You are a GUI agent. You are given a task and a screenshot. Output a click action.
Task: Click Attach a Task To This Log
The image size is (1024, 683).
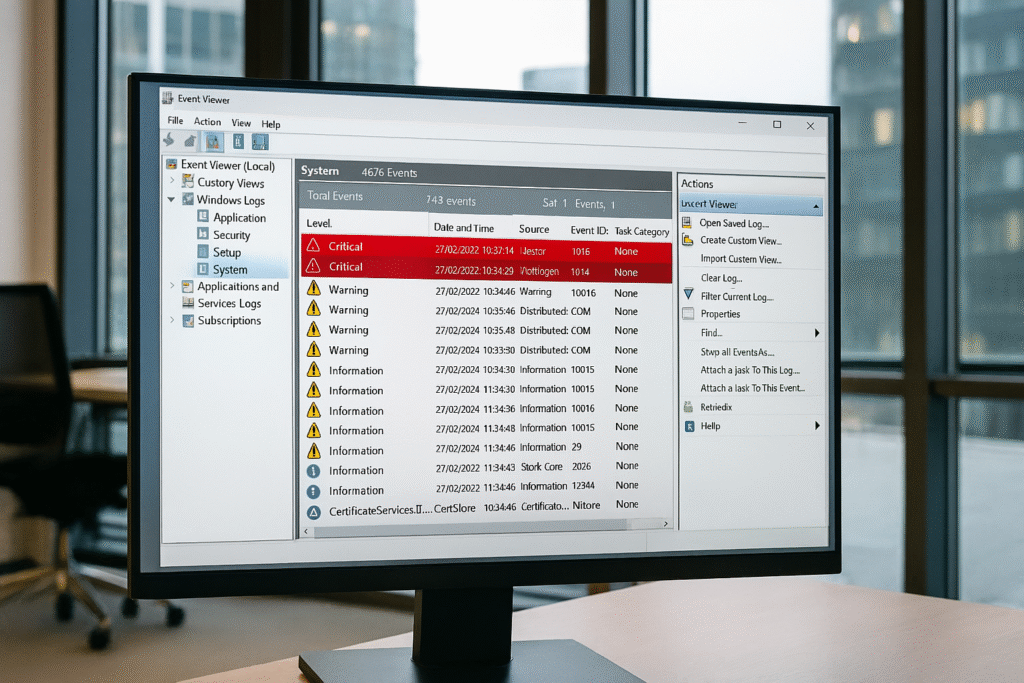point(750,370)
